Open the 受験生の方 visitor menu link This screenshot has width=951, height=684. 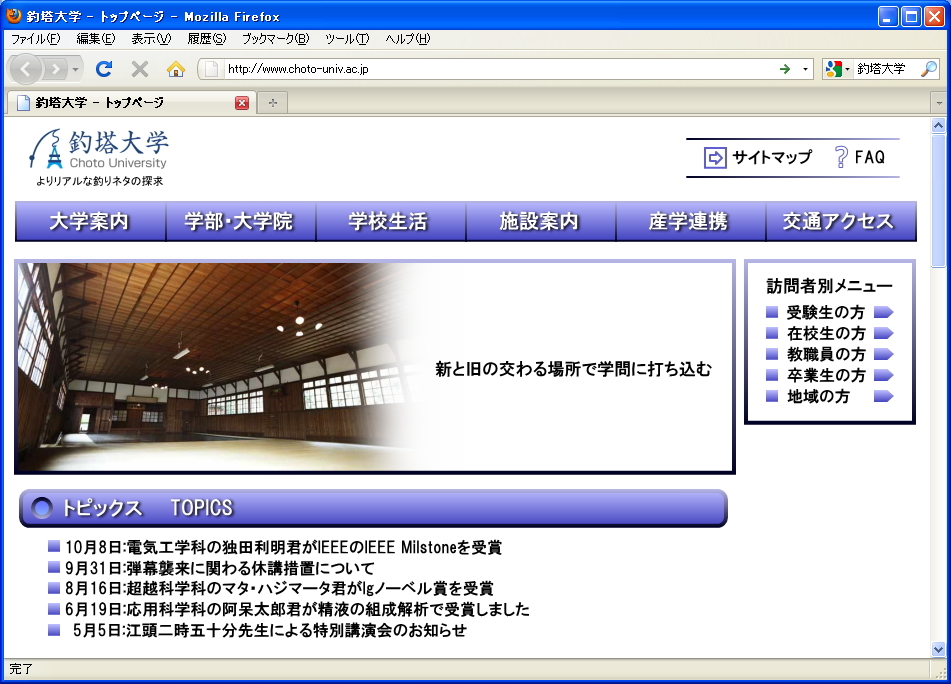(826, 312)
